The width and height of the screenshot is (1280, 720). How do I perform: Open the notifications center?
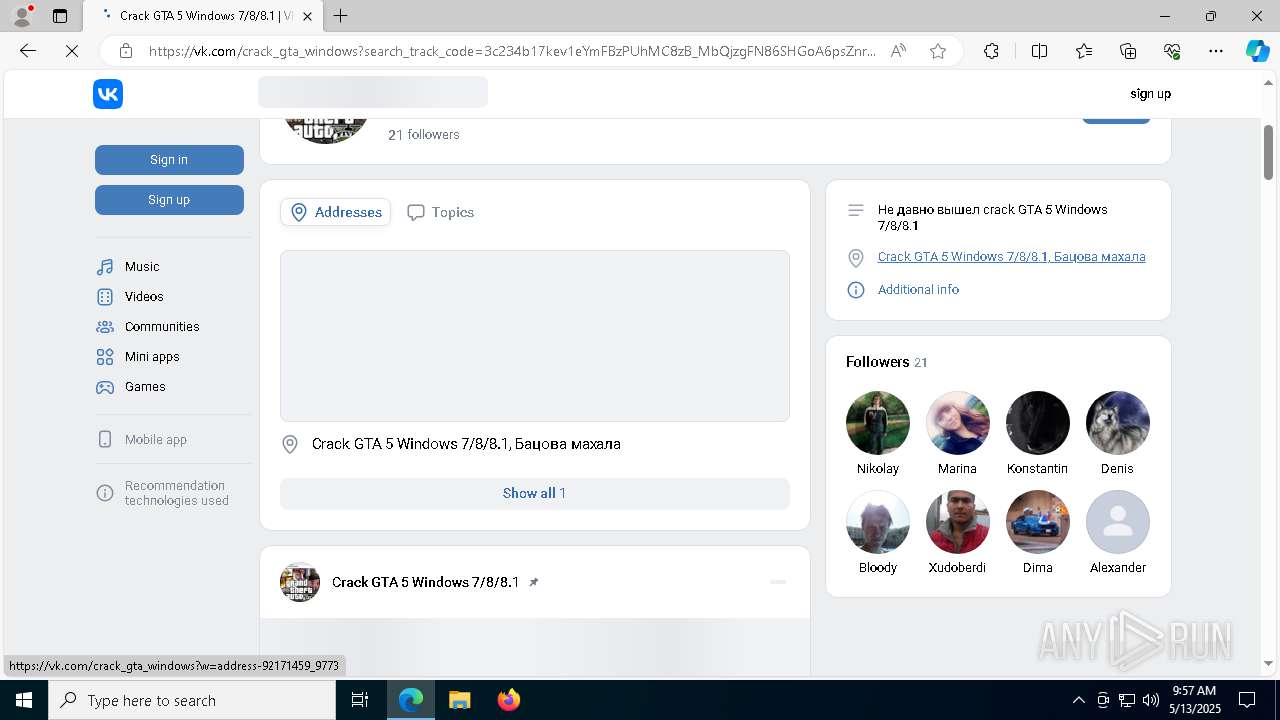pyautogui.click(x=1247, y=700)
